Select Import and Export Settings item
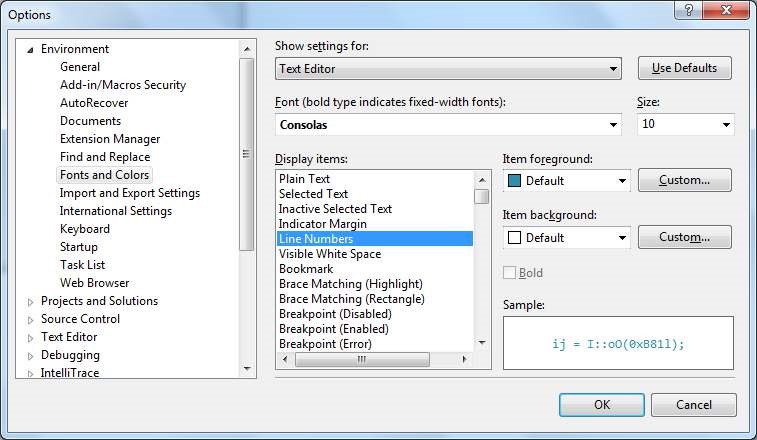757x440 pixels. click(x=130, y=193)
